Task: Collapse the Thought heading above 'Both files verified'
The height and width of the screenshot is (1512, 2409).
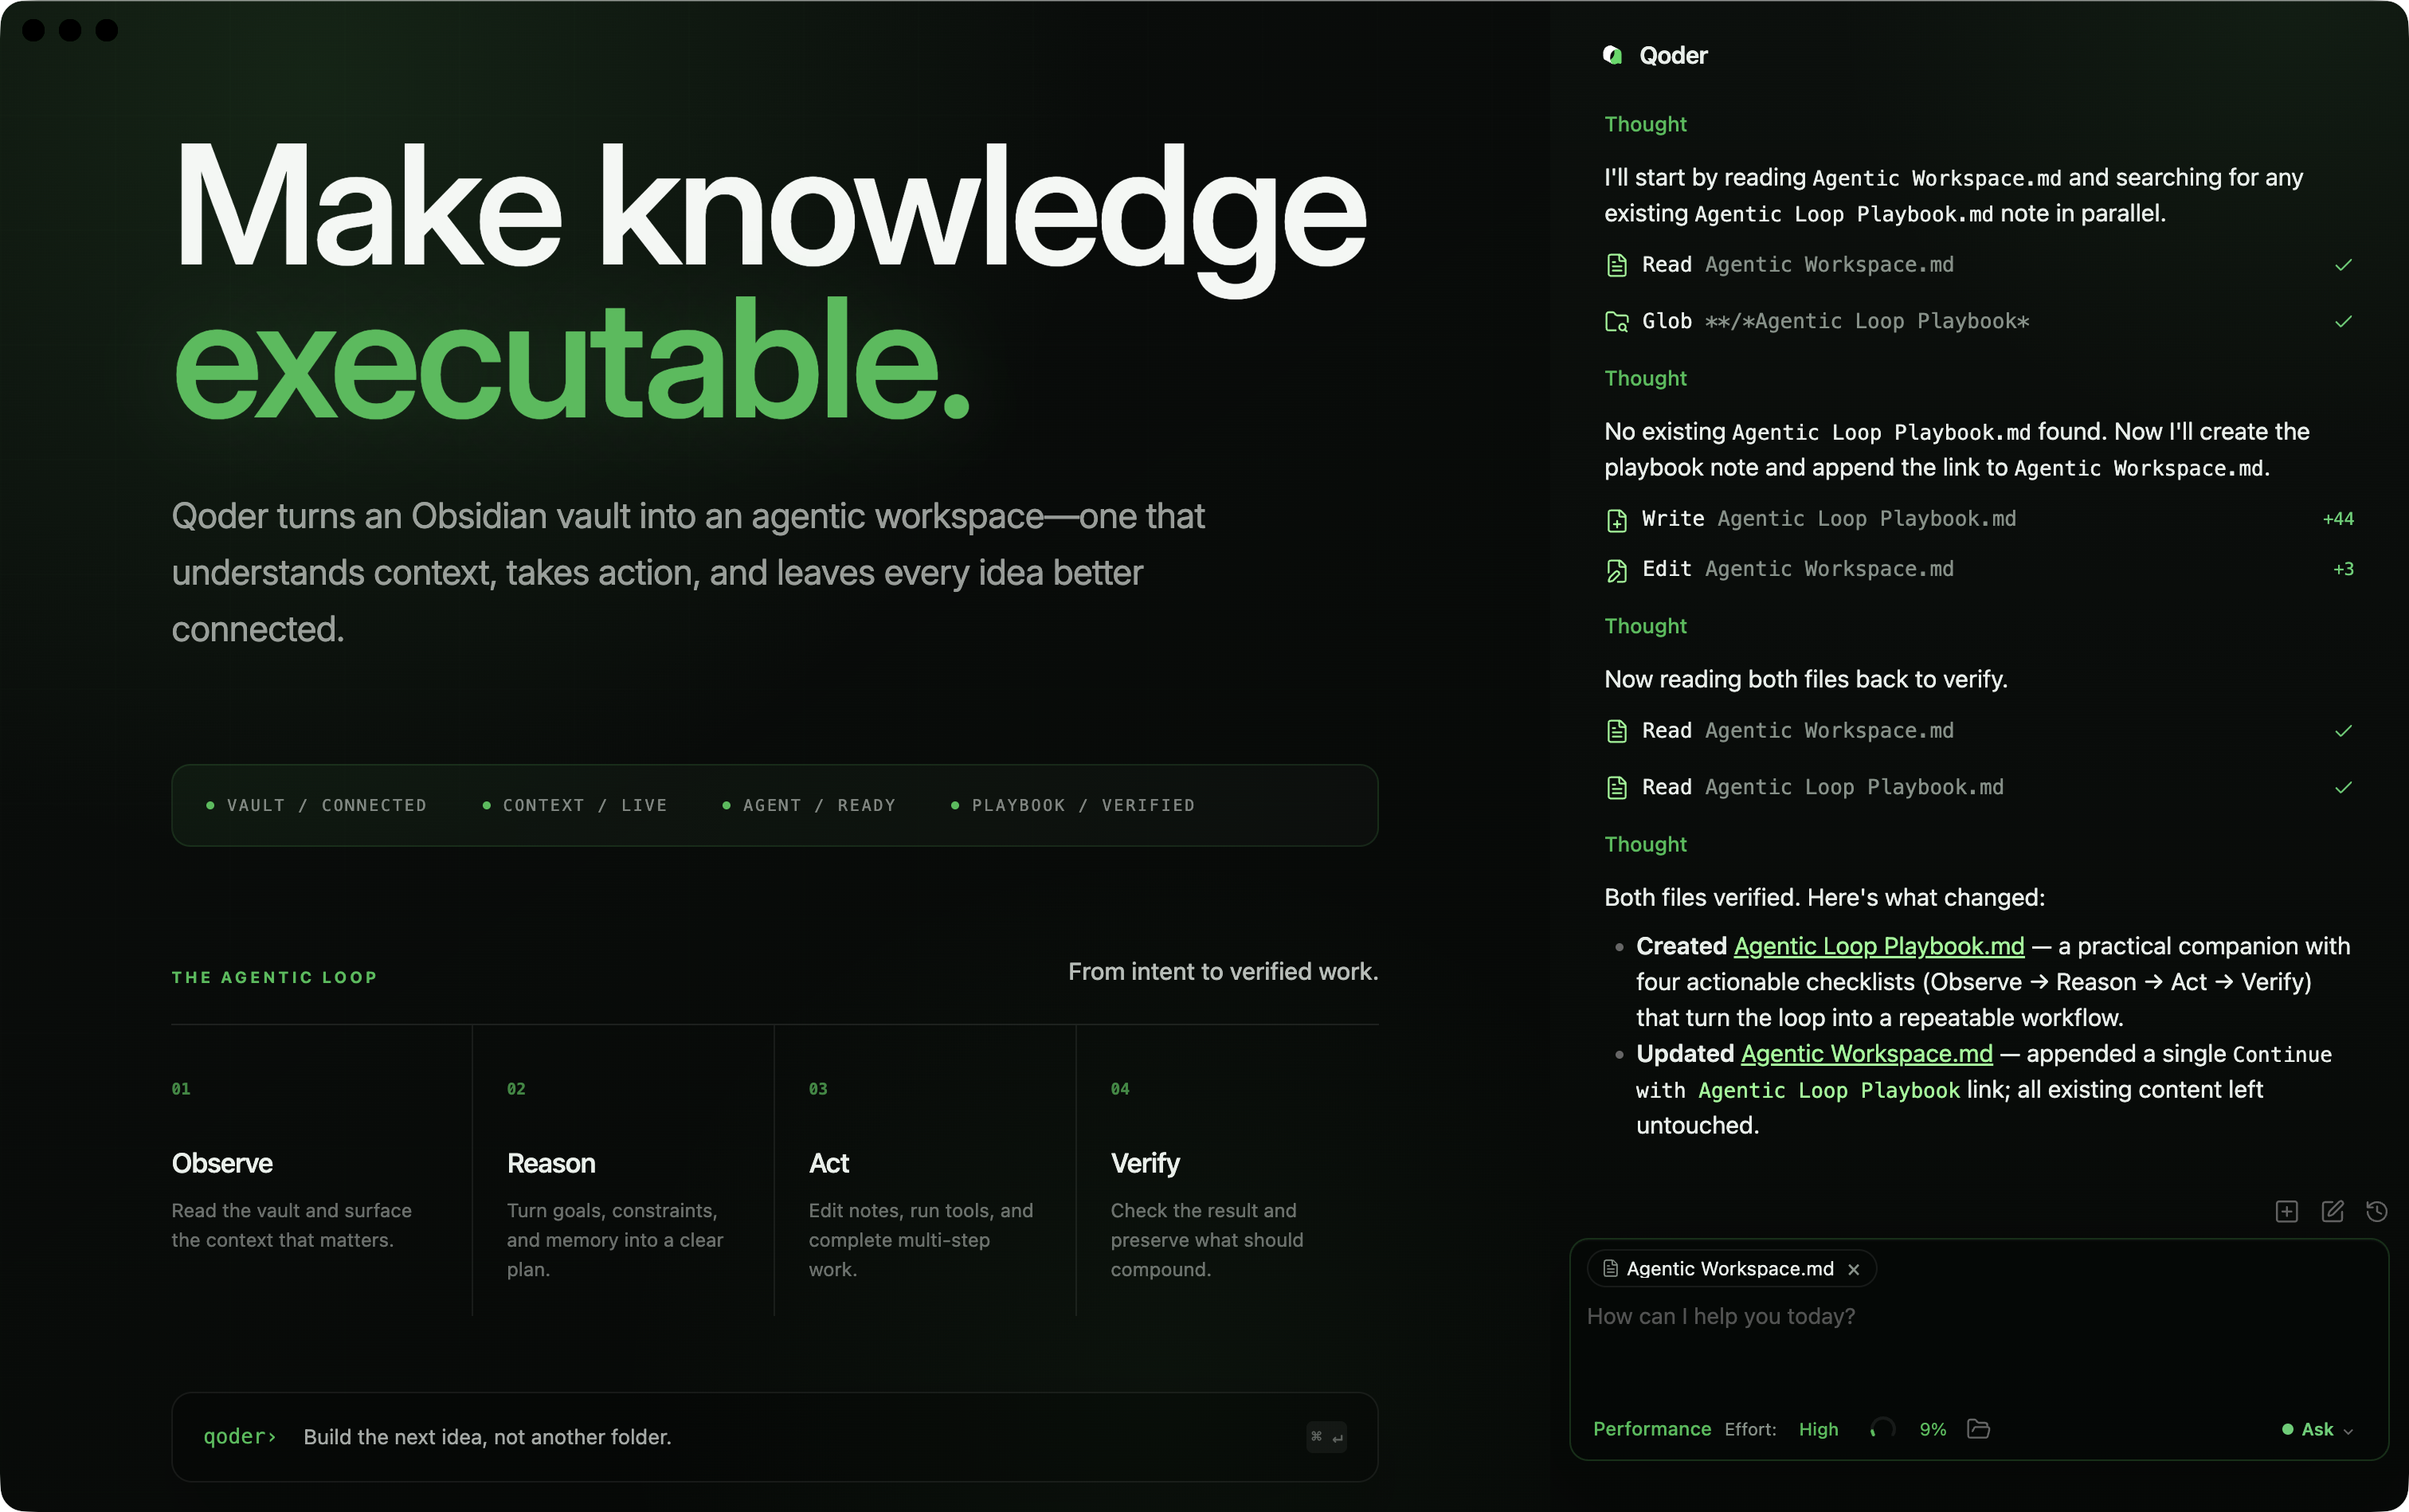Action: (1645, 844)
